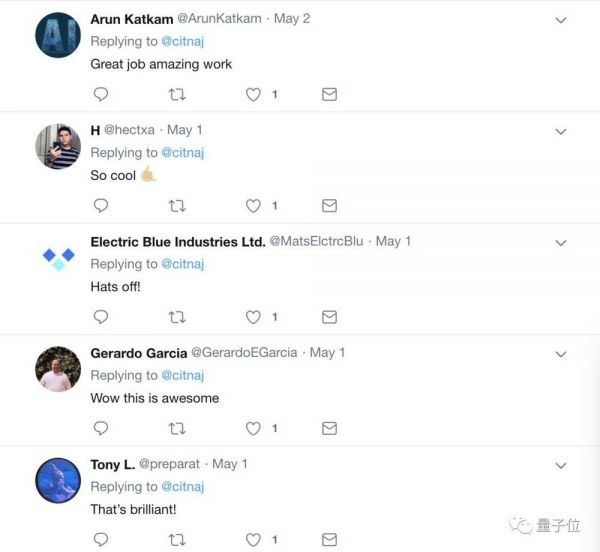The height and width of the screenshot is (552, 600).
Task: Like the 'So cool' tweet by H
Action: [x=253, y=205]
